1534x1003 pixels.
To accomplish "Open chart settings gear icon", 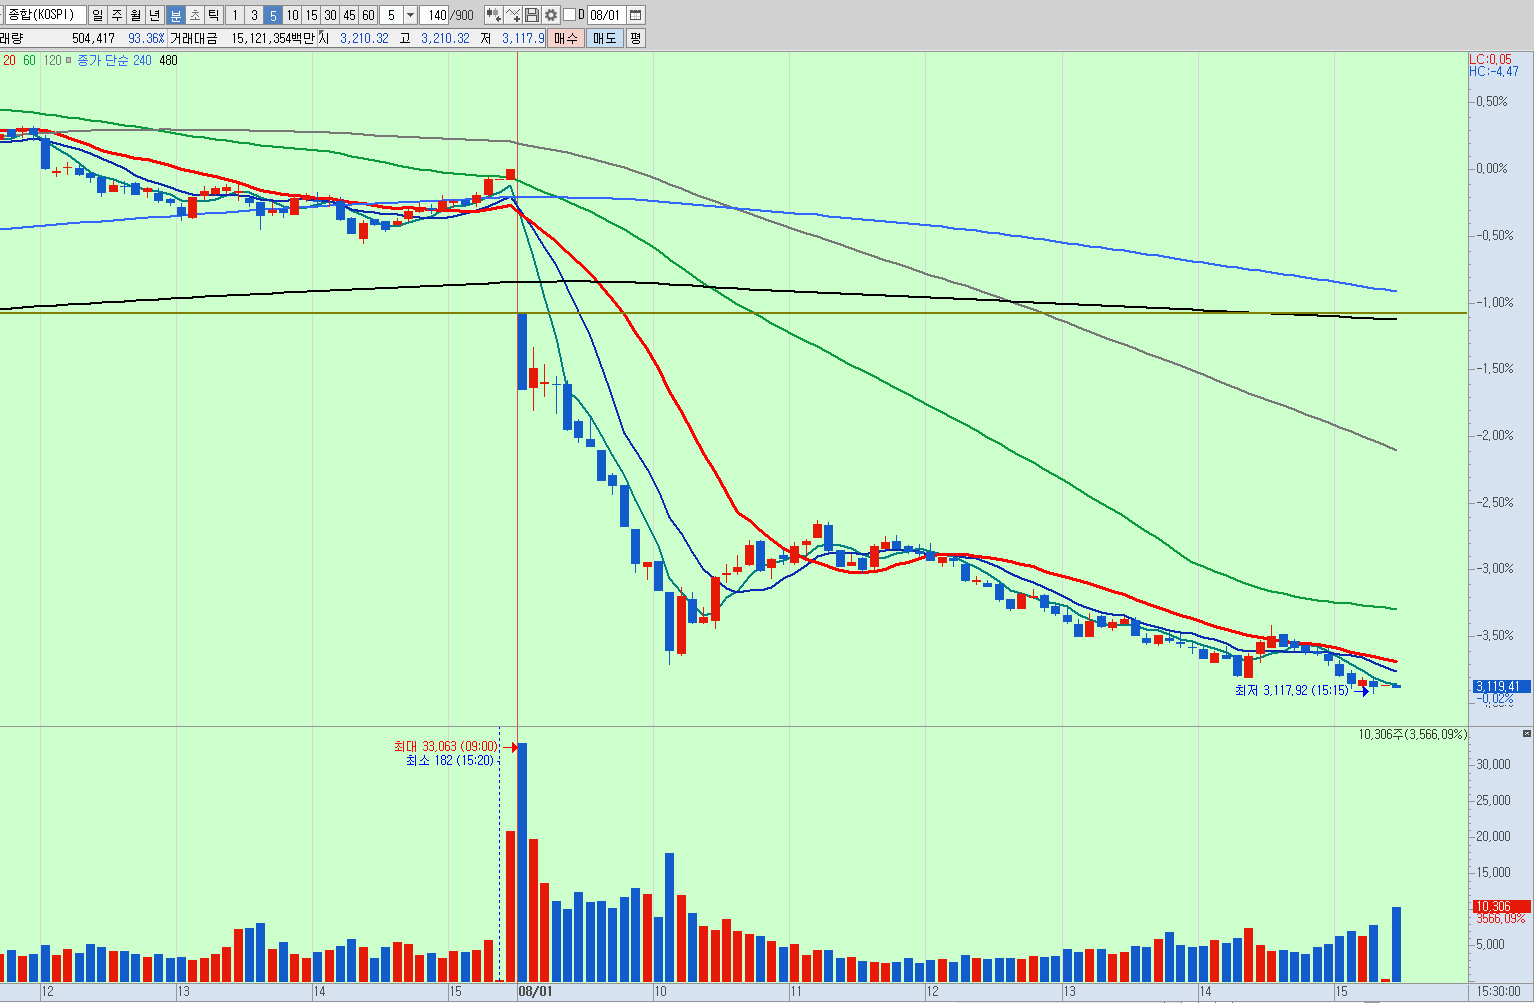I will click(551, 15).
